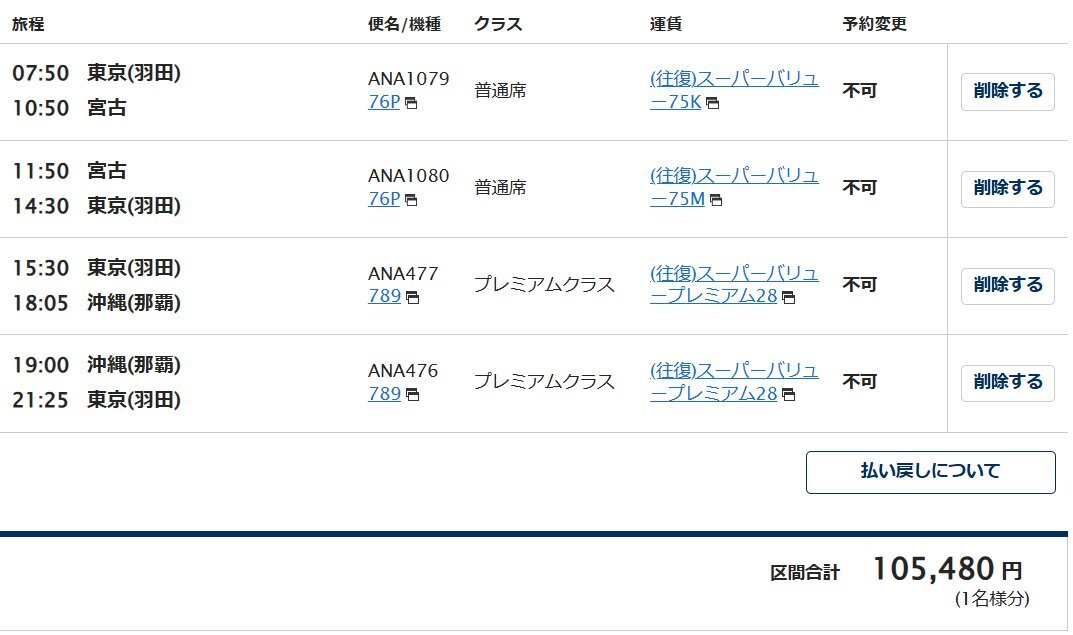The width and height of the screenshot is (1073, 635).
Task: Click new-window icon after ANA477 プレミアム28 fare
Action: pyautogui.click(x=788, y=298)
